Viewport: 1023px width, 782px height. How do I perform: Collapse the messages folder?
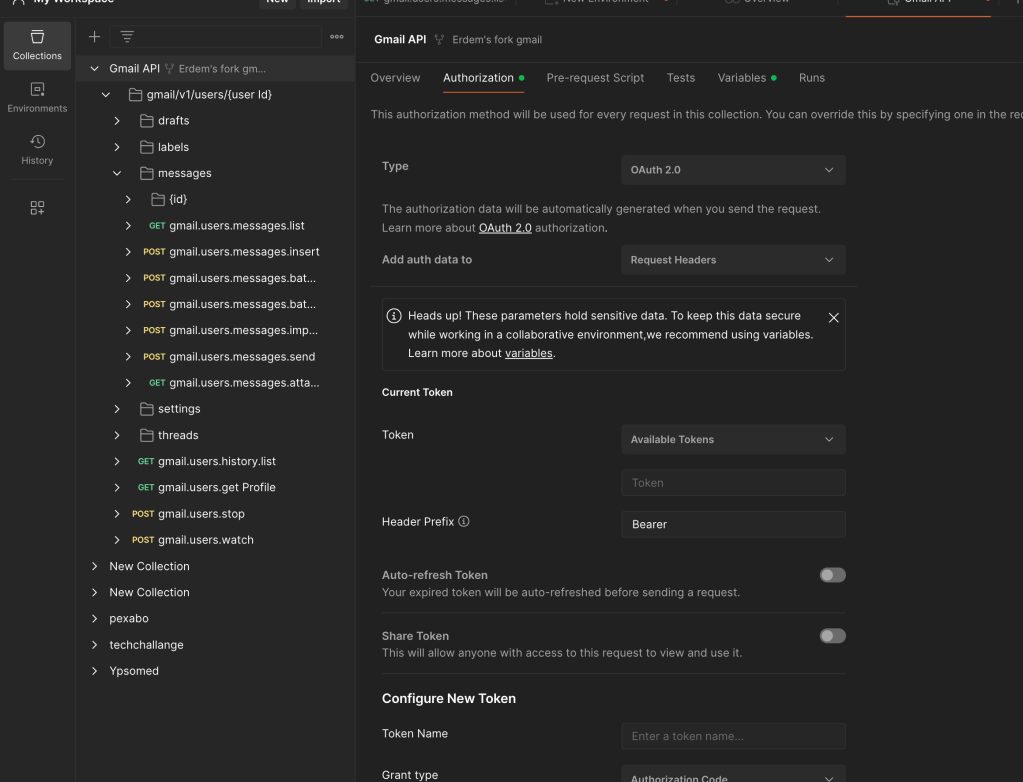117,173
